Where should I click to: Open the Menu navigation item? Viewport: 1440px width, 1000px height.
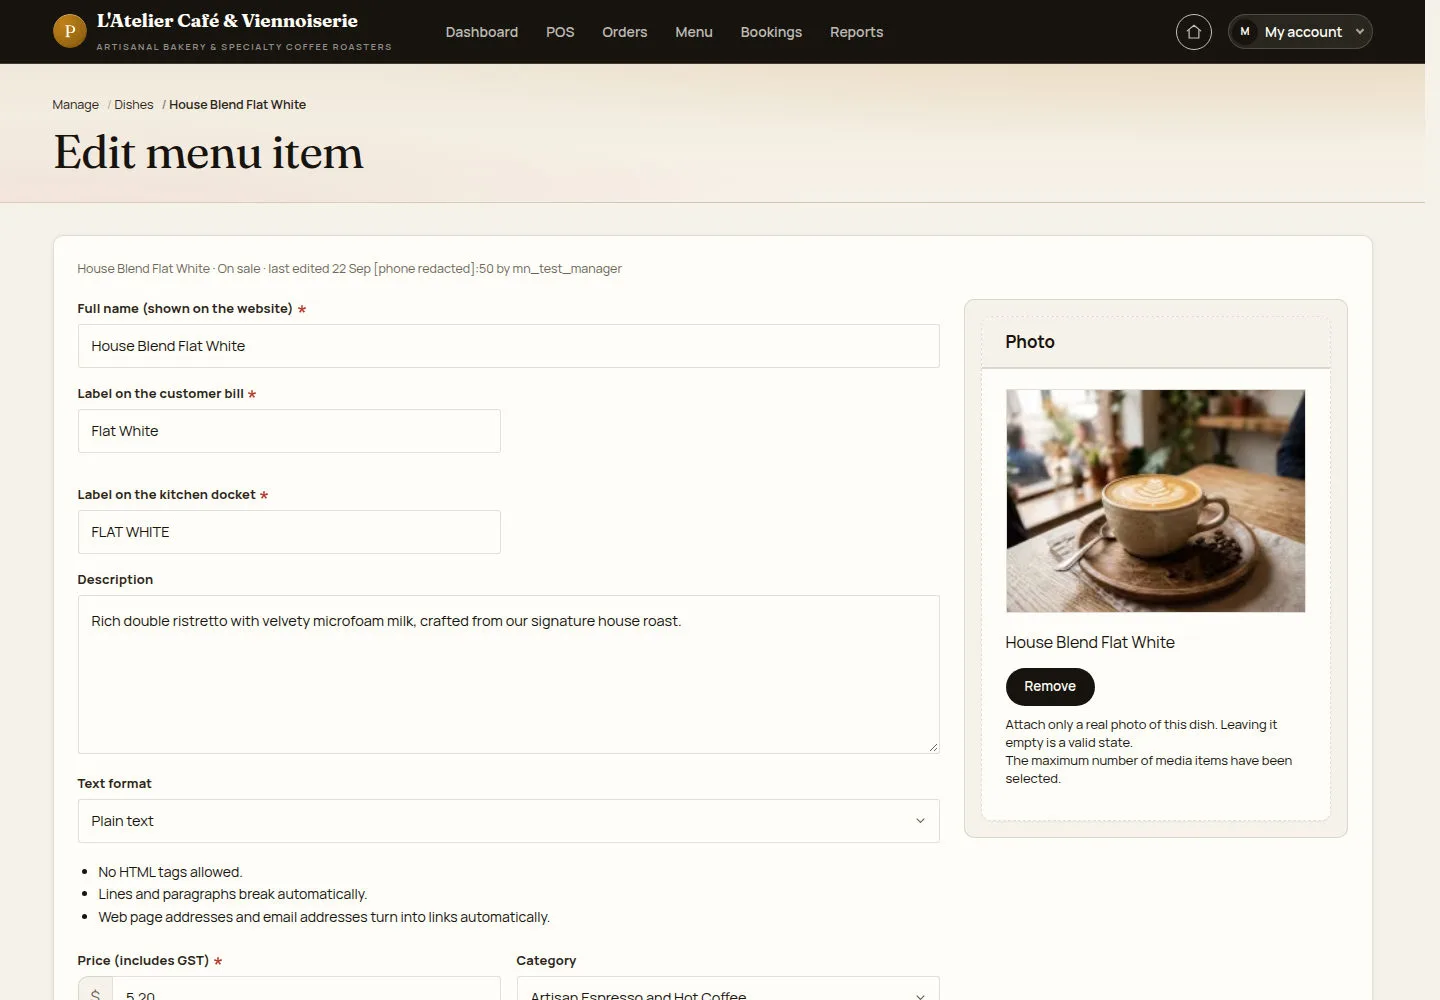pos(694,32)
